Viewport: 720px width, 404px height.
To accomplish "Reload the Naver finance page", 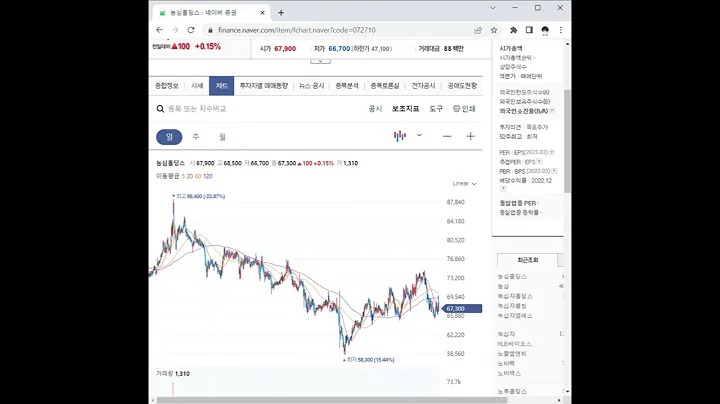I will point(191,30).
